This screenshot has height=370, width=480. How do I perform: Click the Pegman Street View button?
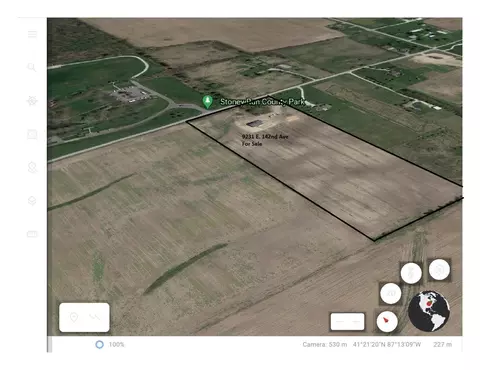[411, 273]
